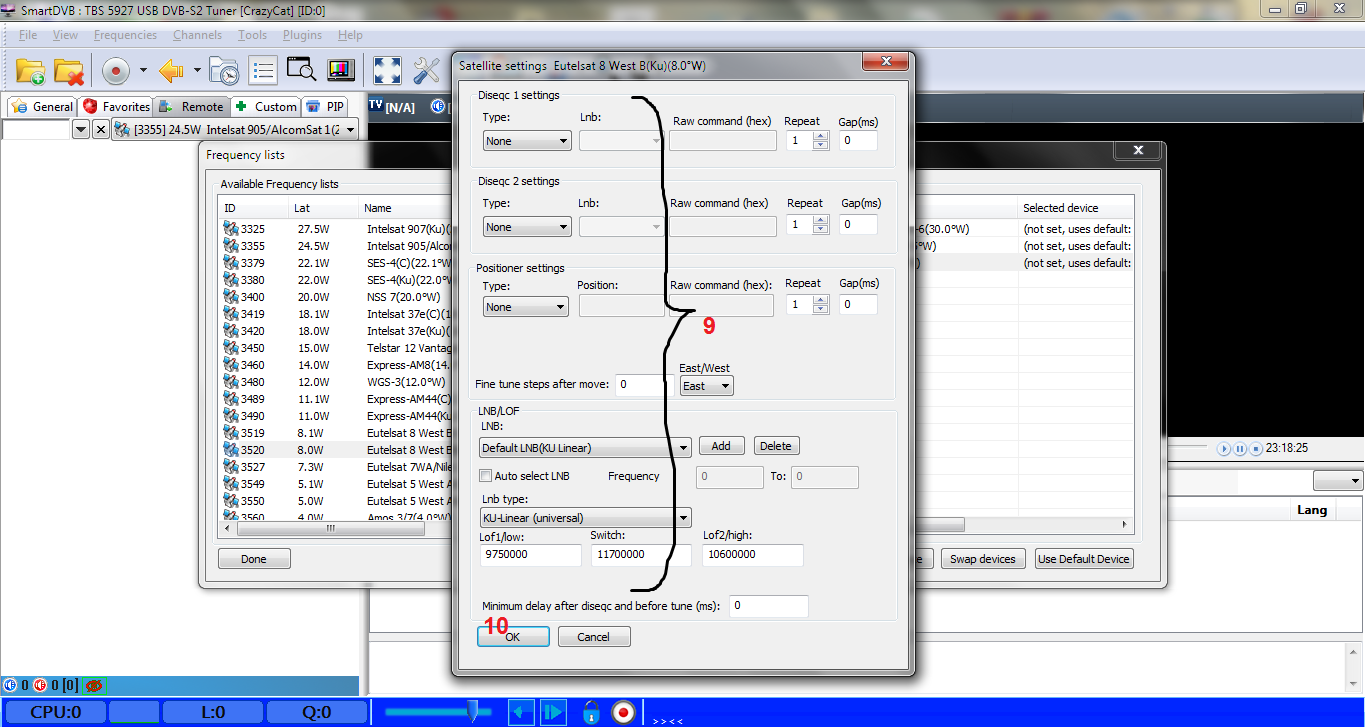This screenshot has height=727, width=1365.
Task: Open the scheduler folder-clock icon
Action: tap(224, 71)
